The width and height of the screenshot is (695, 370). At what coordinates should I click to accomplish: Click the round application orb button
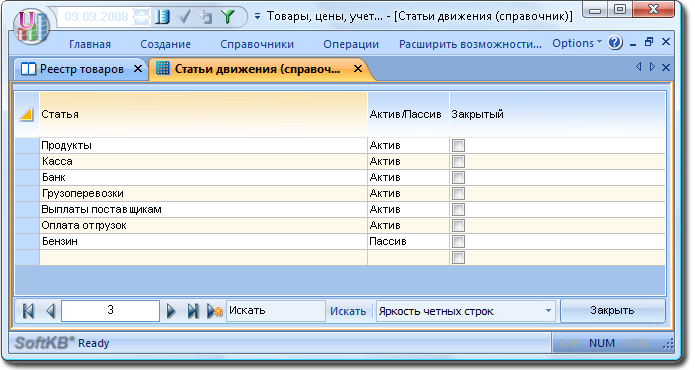coord(31,27)
